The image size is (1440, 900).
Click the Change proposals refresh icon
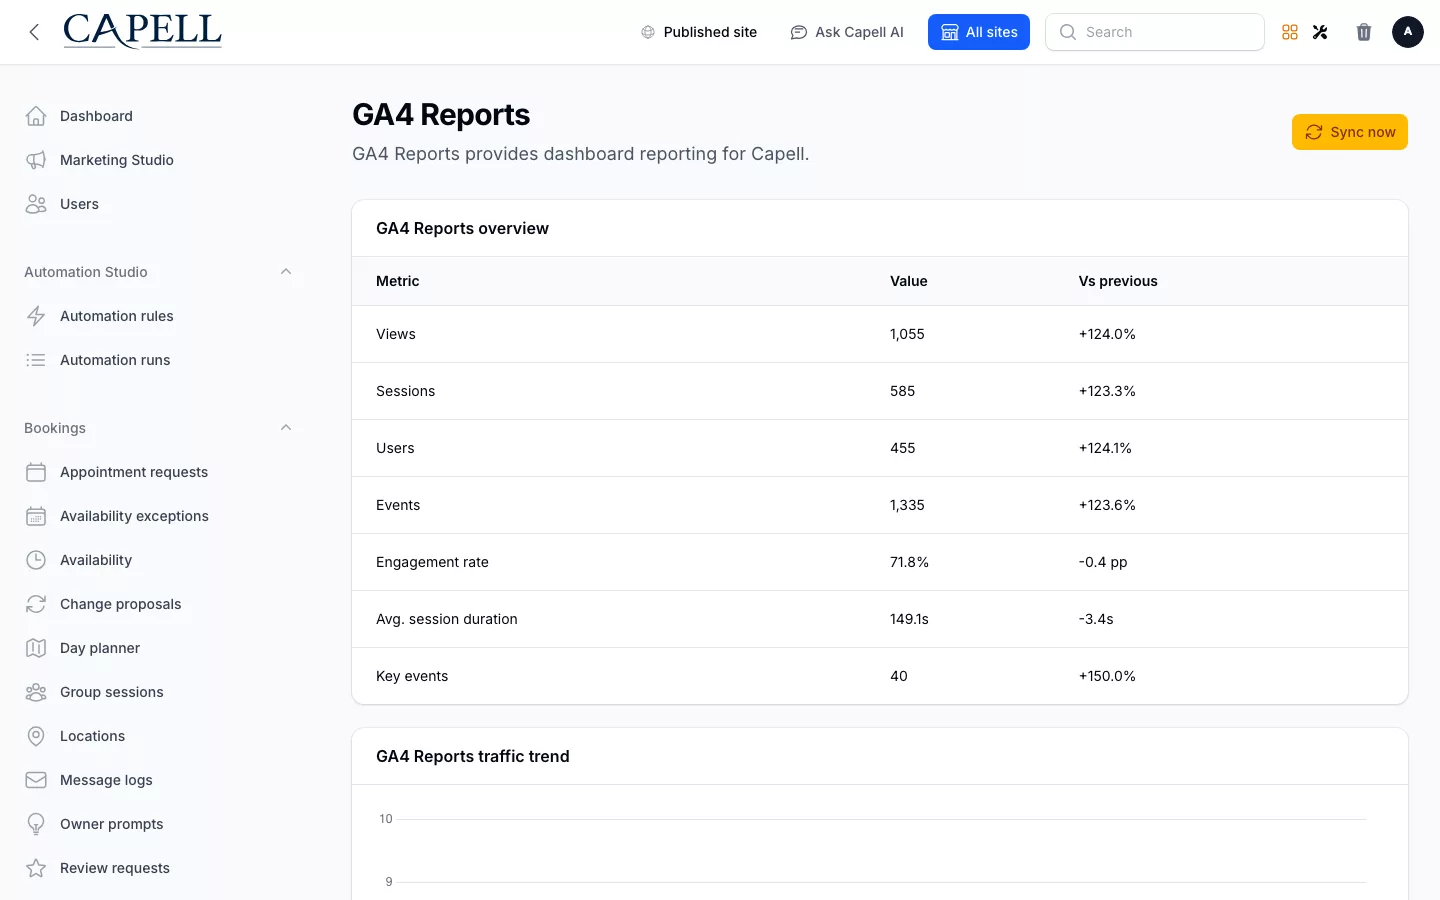click(36, 604)
